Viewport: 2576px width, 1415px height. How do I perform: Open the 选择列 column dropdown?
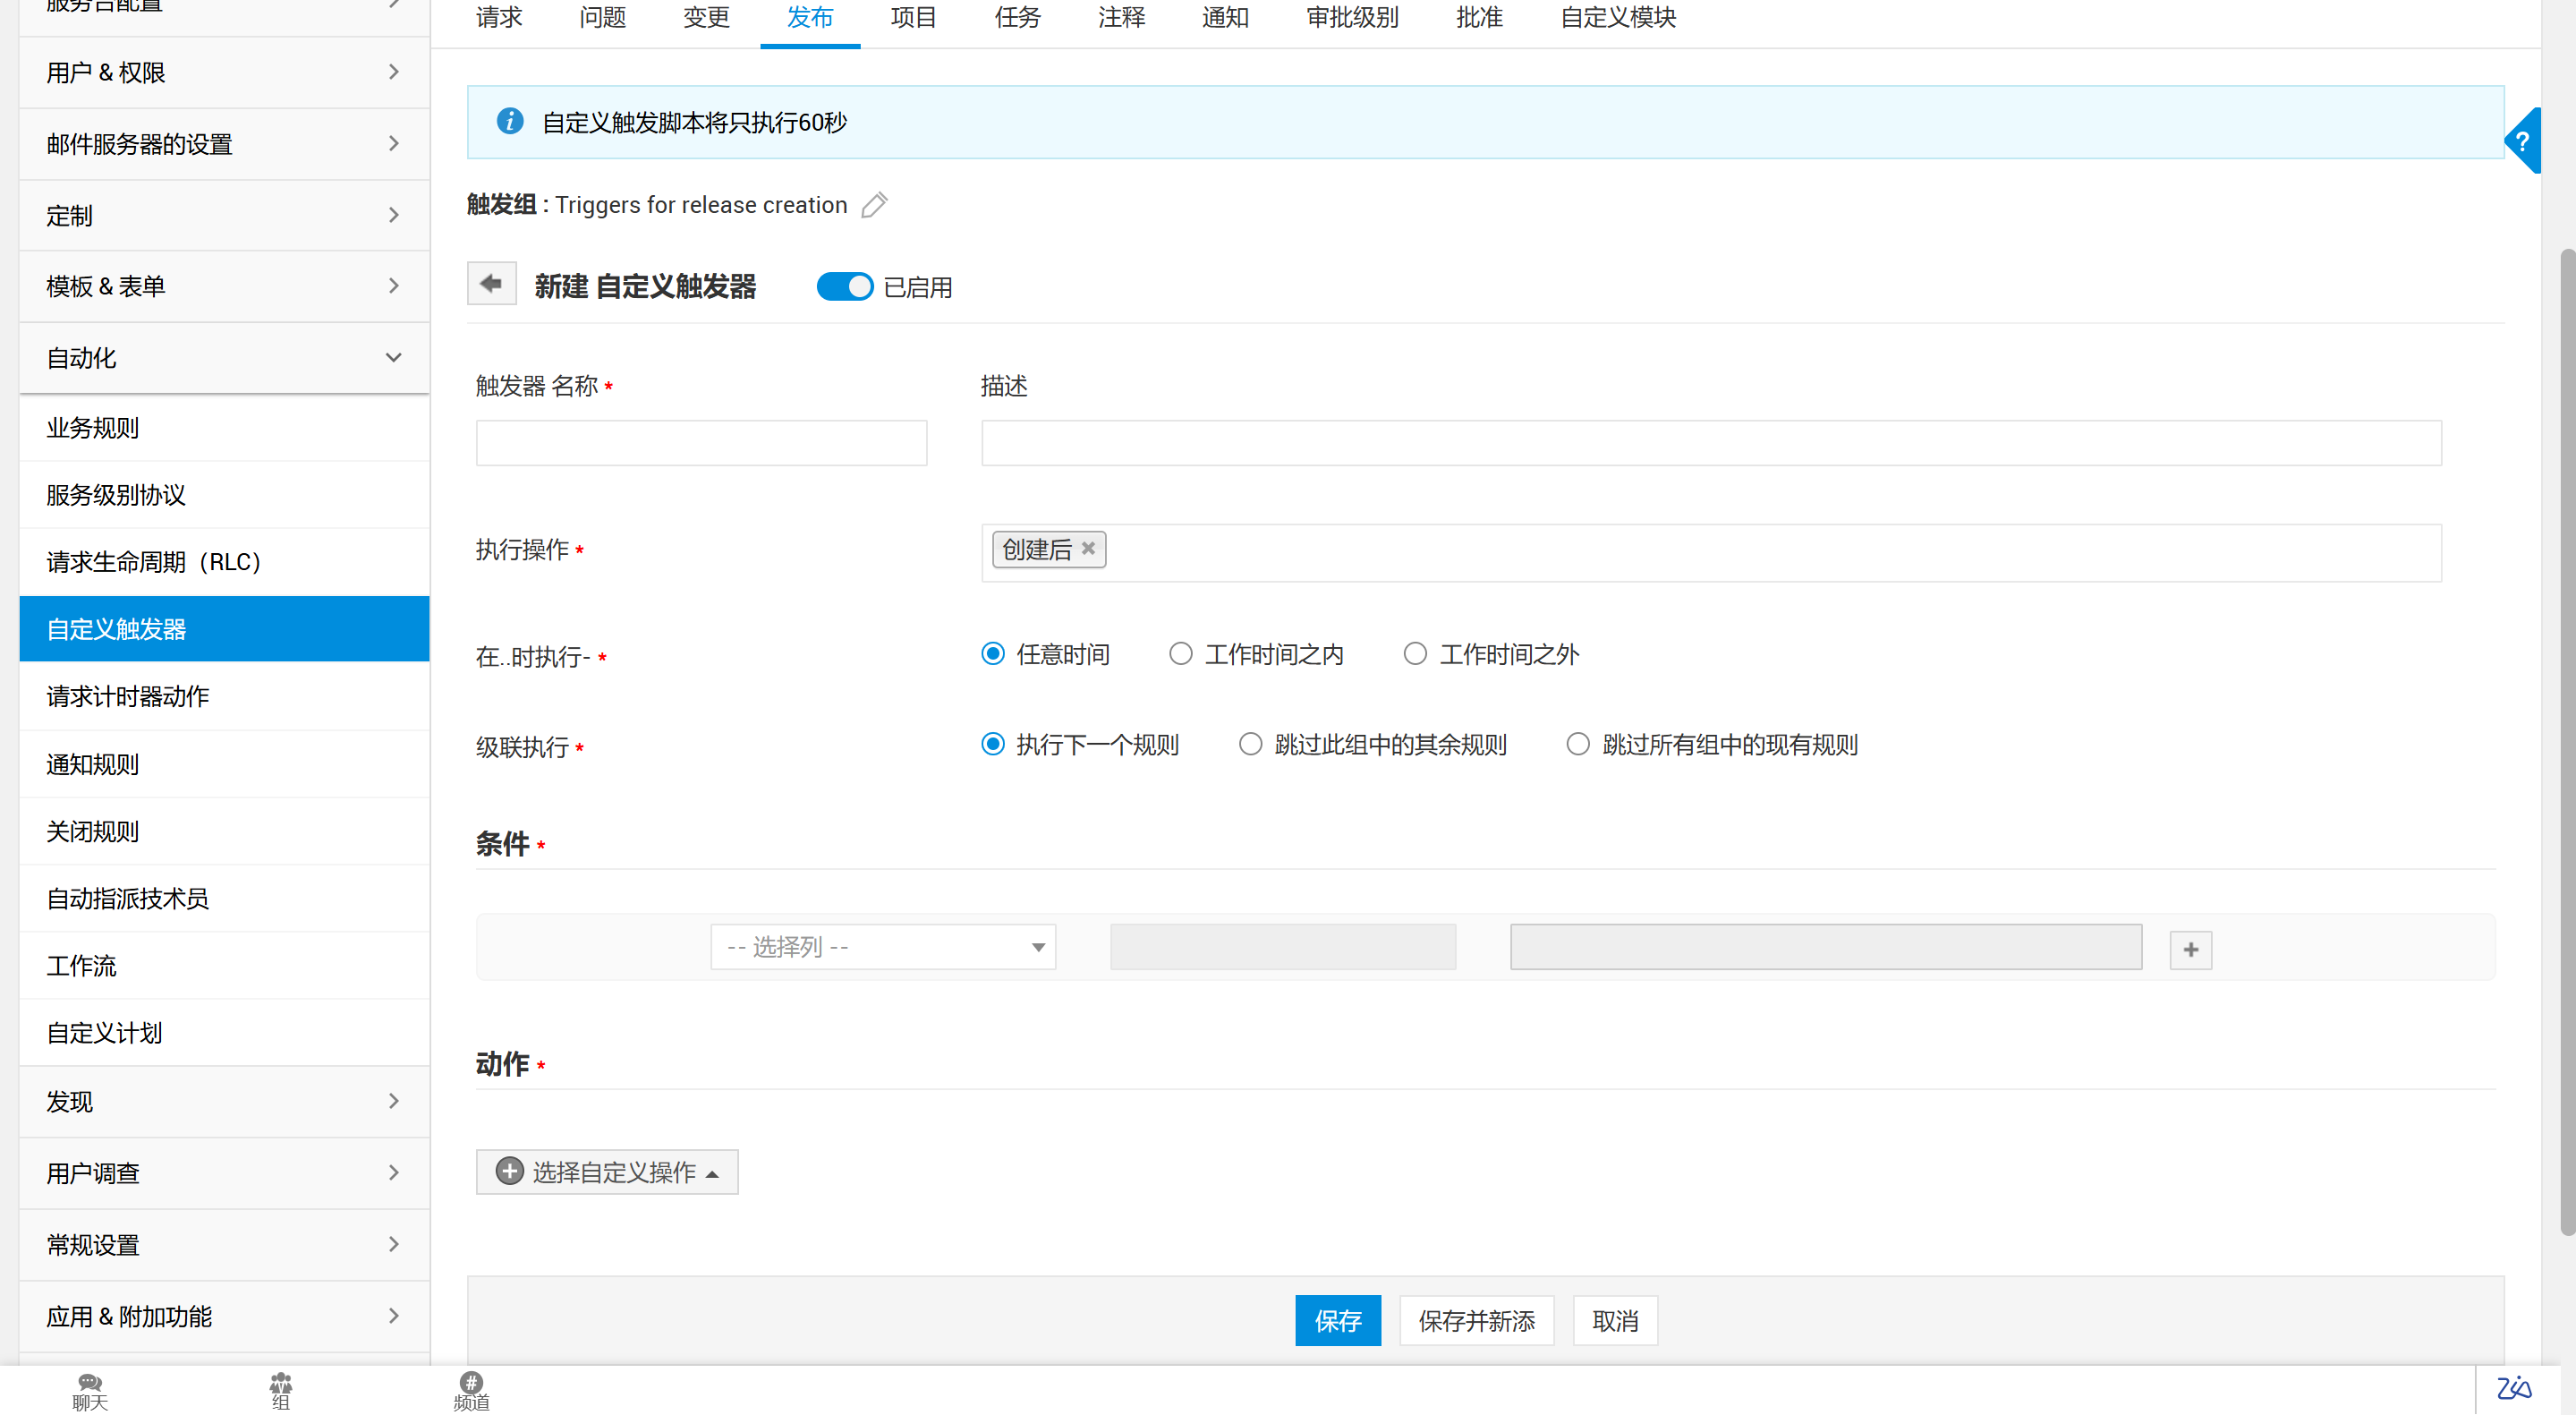click(x=883, y=947)
